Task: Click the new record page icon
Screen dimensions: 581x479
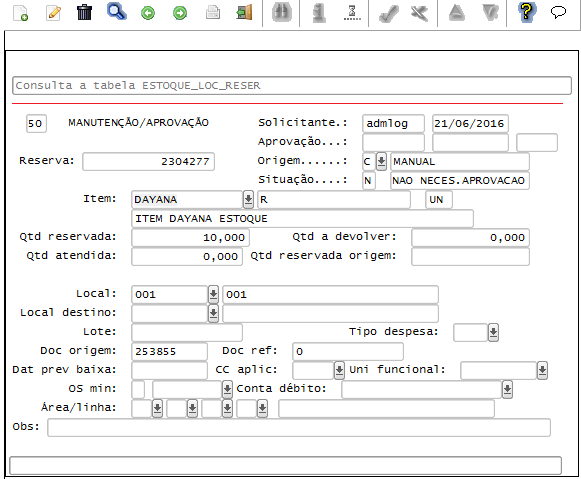Action: coord(21,13)
